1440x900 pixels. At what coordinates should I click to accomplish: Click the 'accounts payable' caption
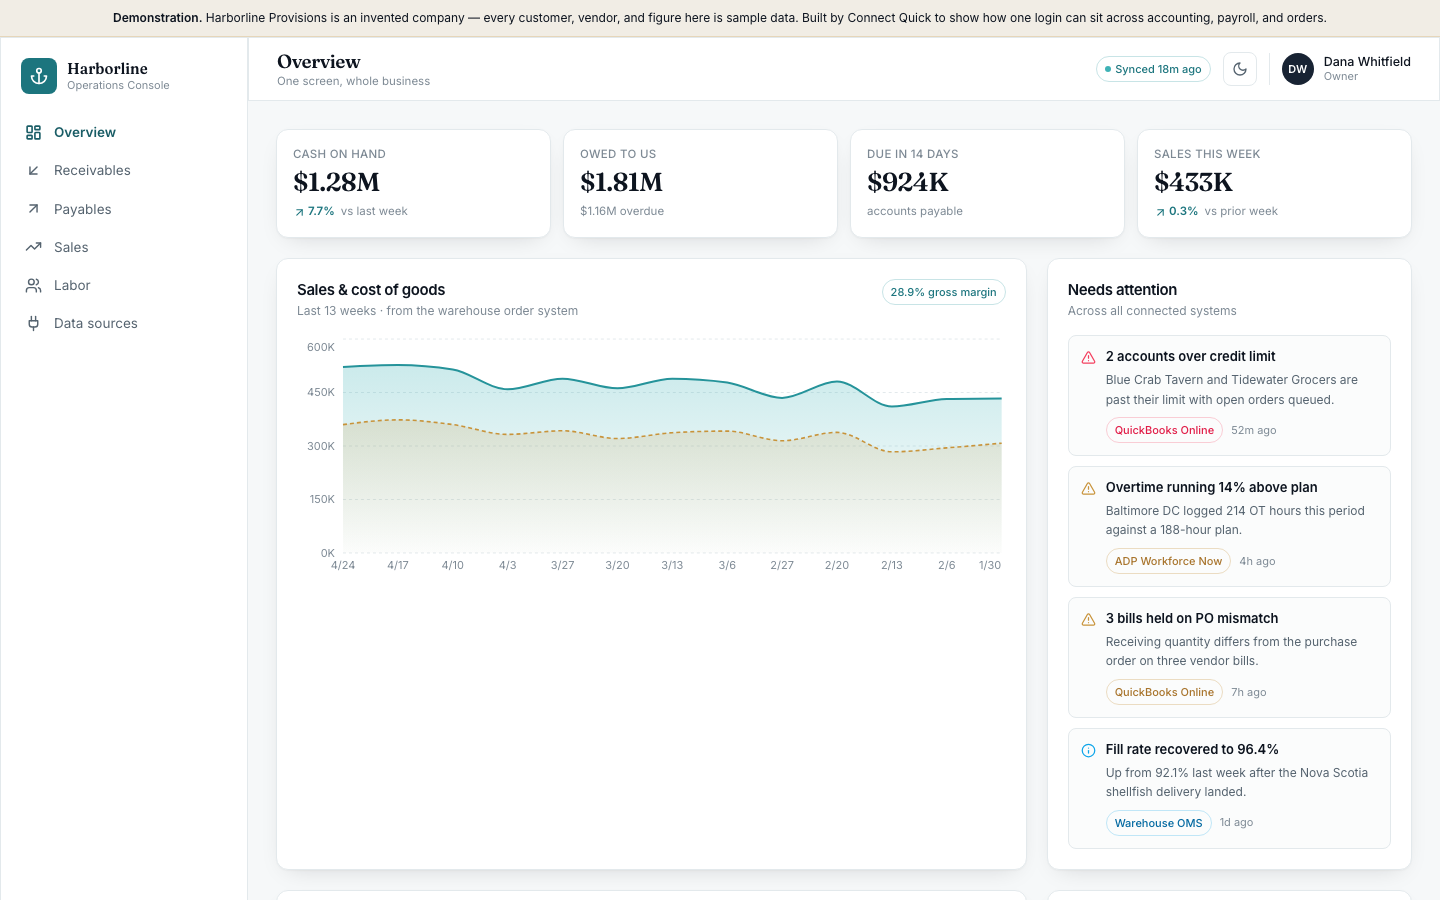point(915,211)
